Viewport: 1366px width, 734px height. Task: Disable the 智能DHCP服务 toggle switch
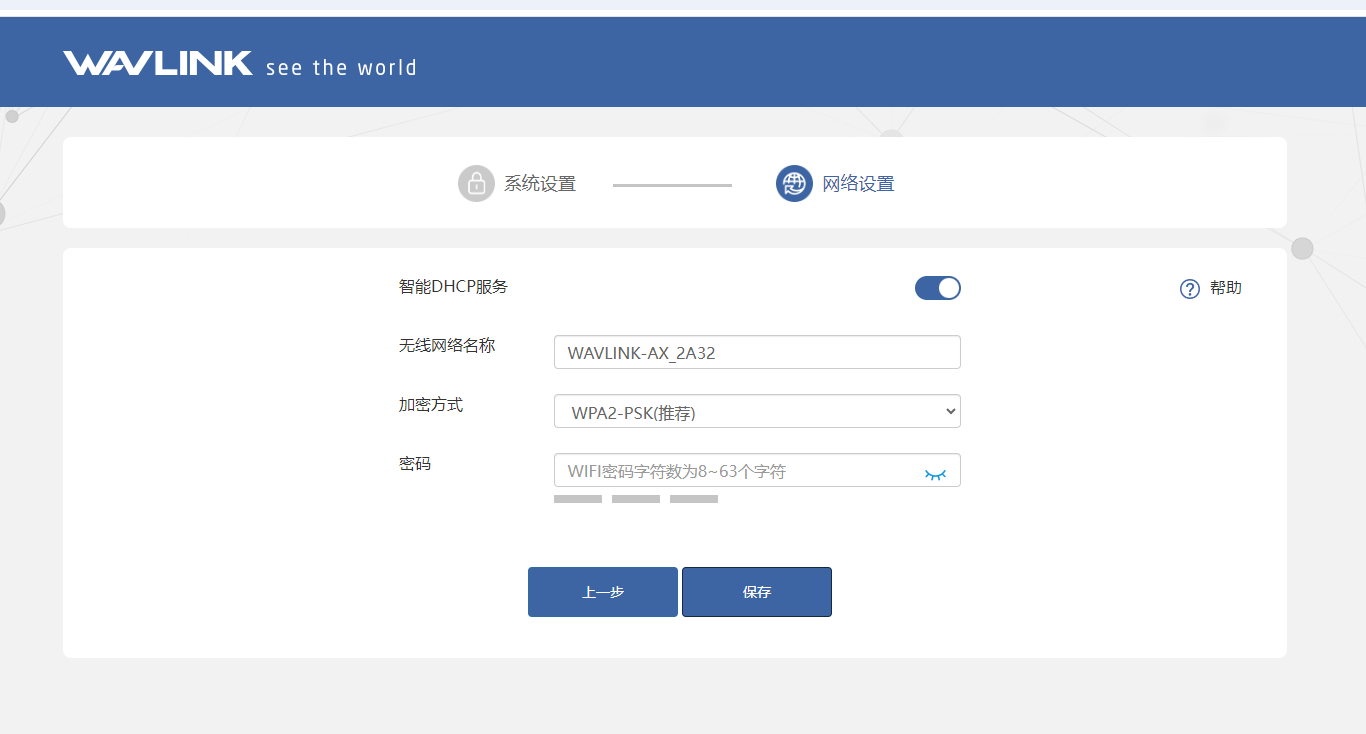click(x=937, y=288)
